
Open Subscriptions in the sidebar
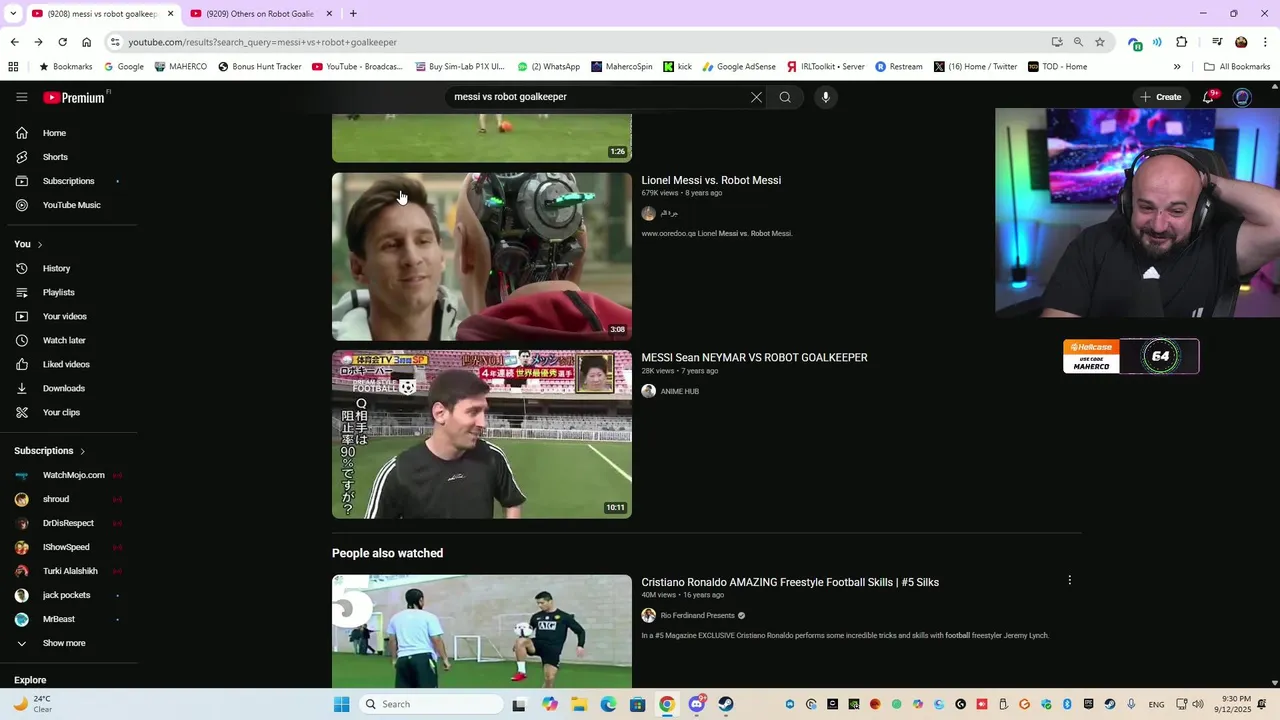(x=69, y=181)
